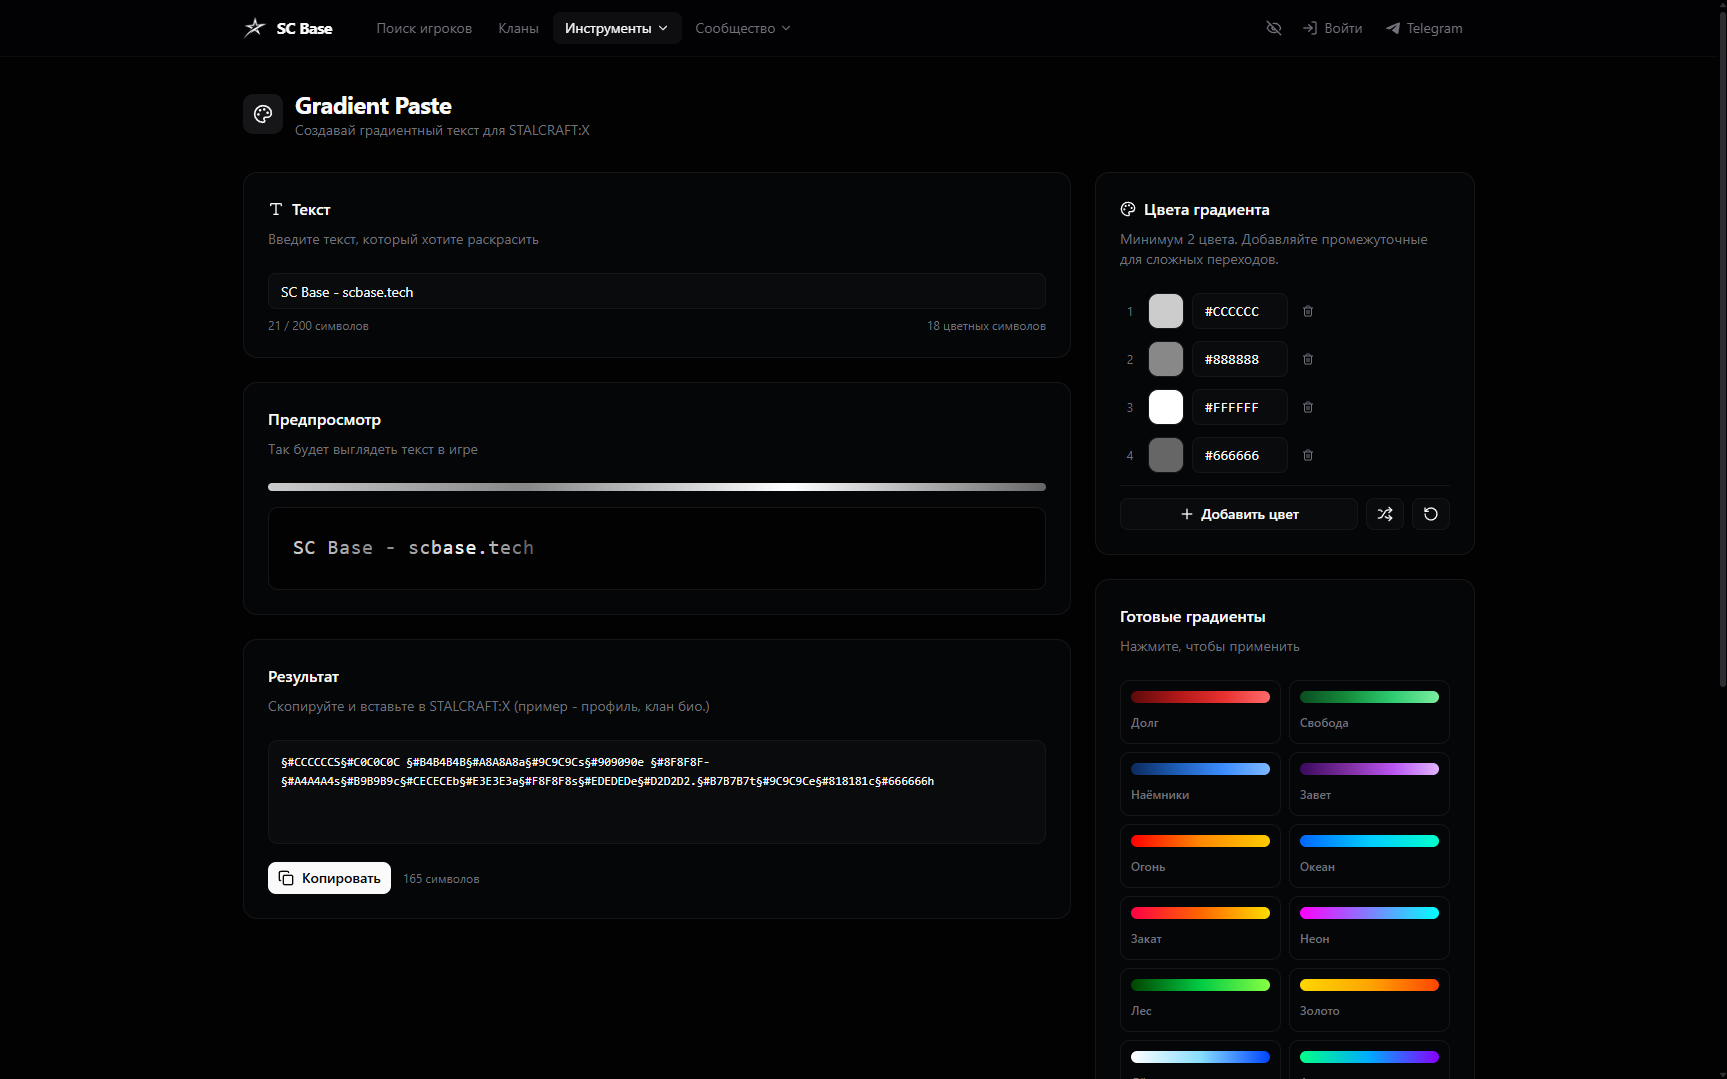Viewport: 1727px width, 1079px height.
Task: Apply the Наёмники preset gradient
Action: point(1200,784)
